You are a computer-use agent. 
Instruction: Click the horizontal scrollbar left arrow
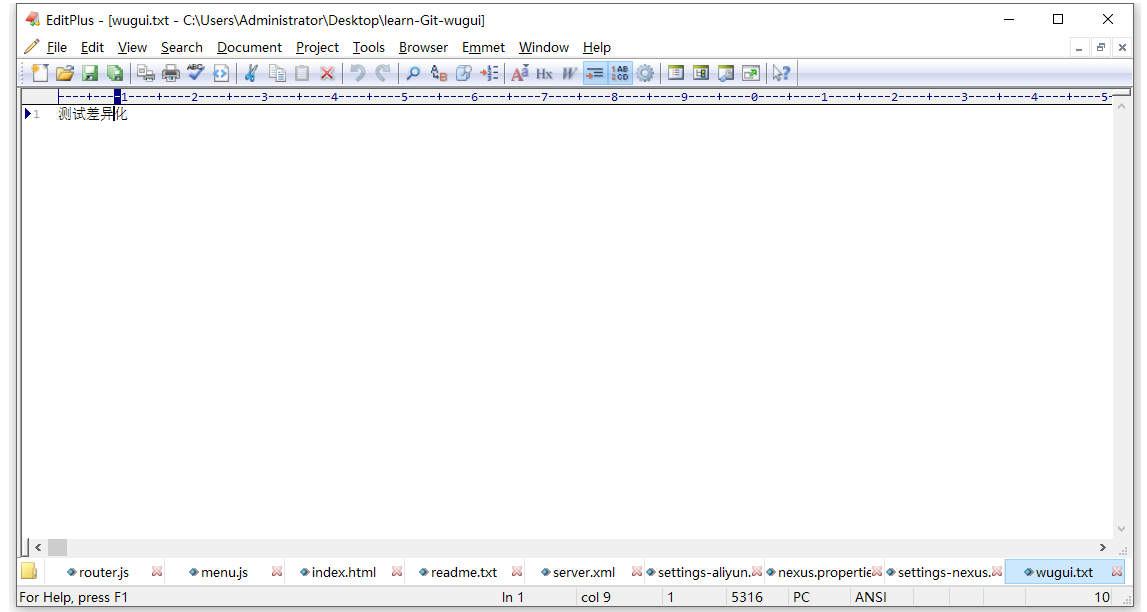click(x=38, y=547)
